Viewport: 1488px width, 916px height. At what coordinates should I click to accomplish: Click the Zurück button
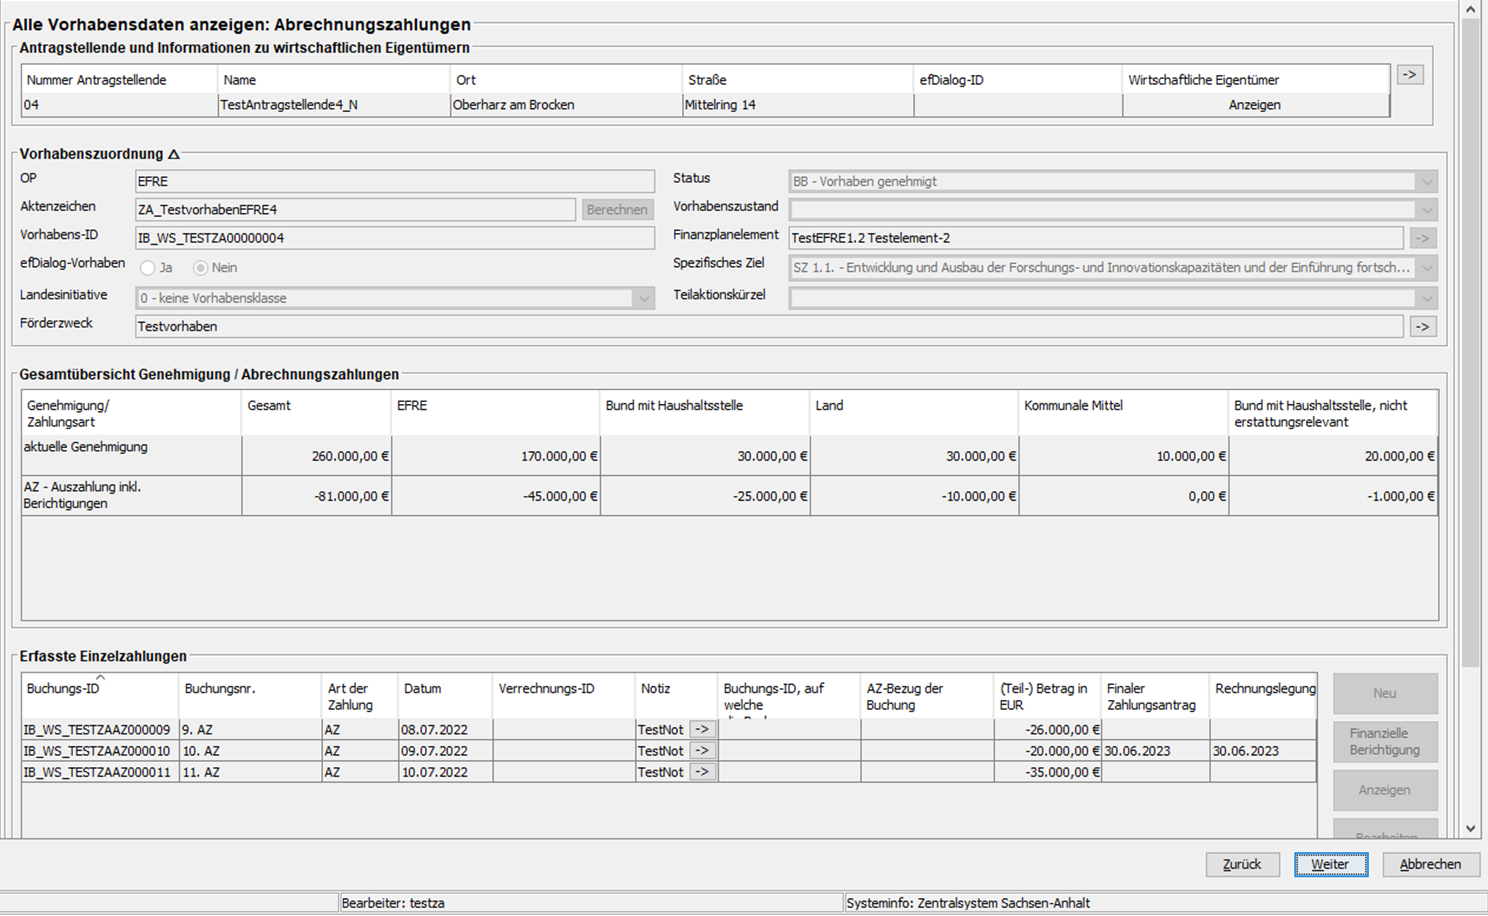click(1242, 864)
